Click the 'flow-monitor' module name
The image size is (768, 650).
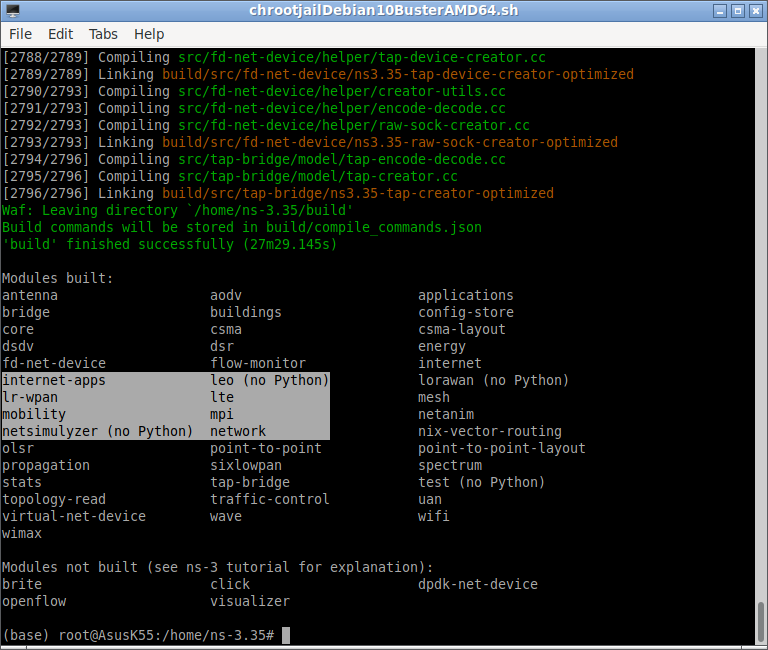258,363
